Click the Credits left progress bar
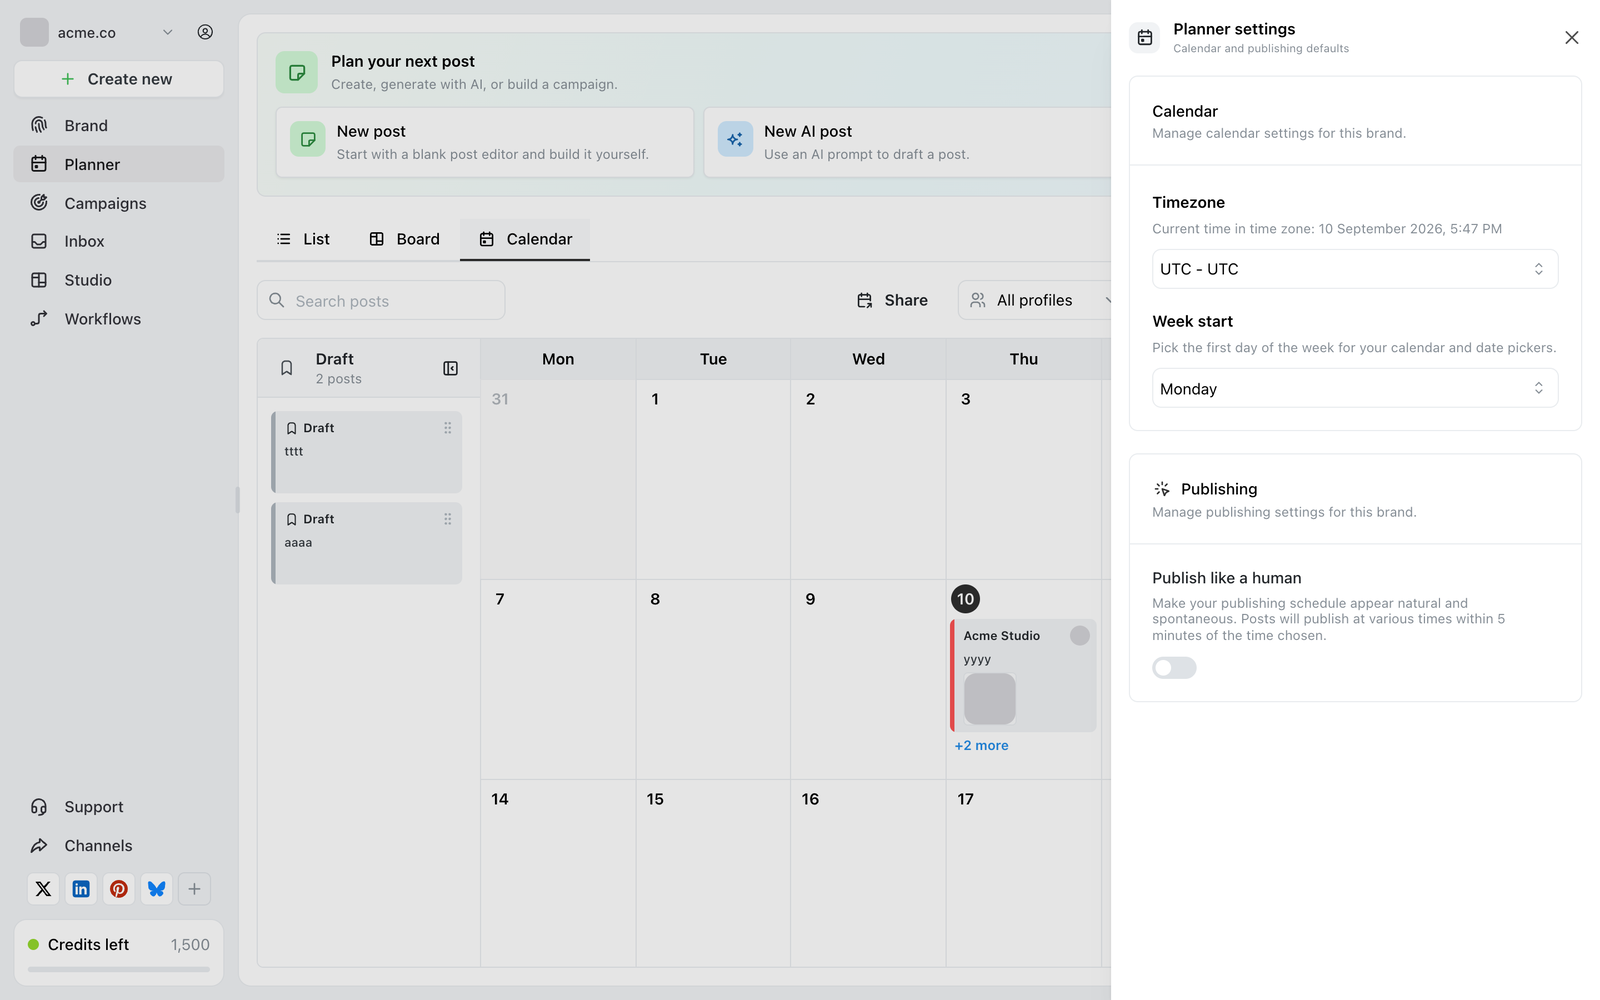Screen dimensions: 1600x1000 [119, 969]
